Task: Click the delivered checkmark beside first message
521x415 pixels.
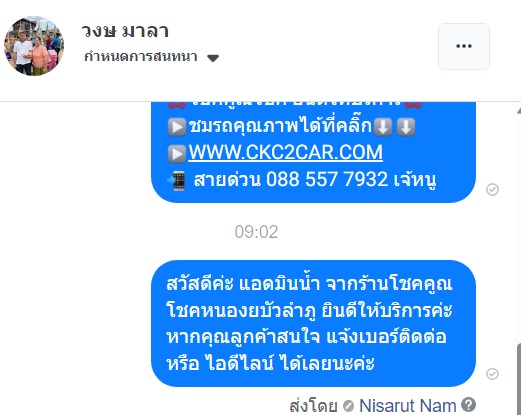Action: 492,189
